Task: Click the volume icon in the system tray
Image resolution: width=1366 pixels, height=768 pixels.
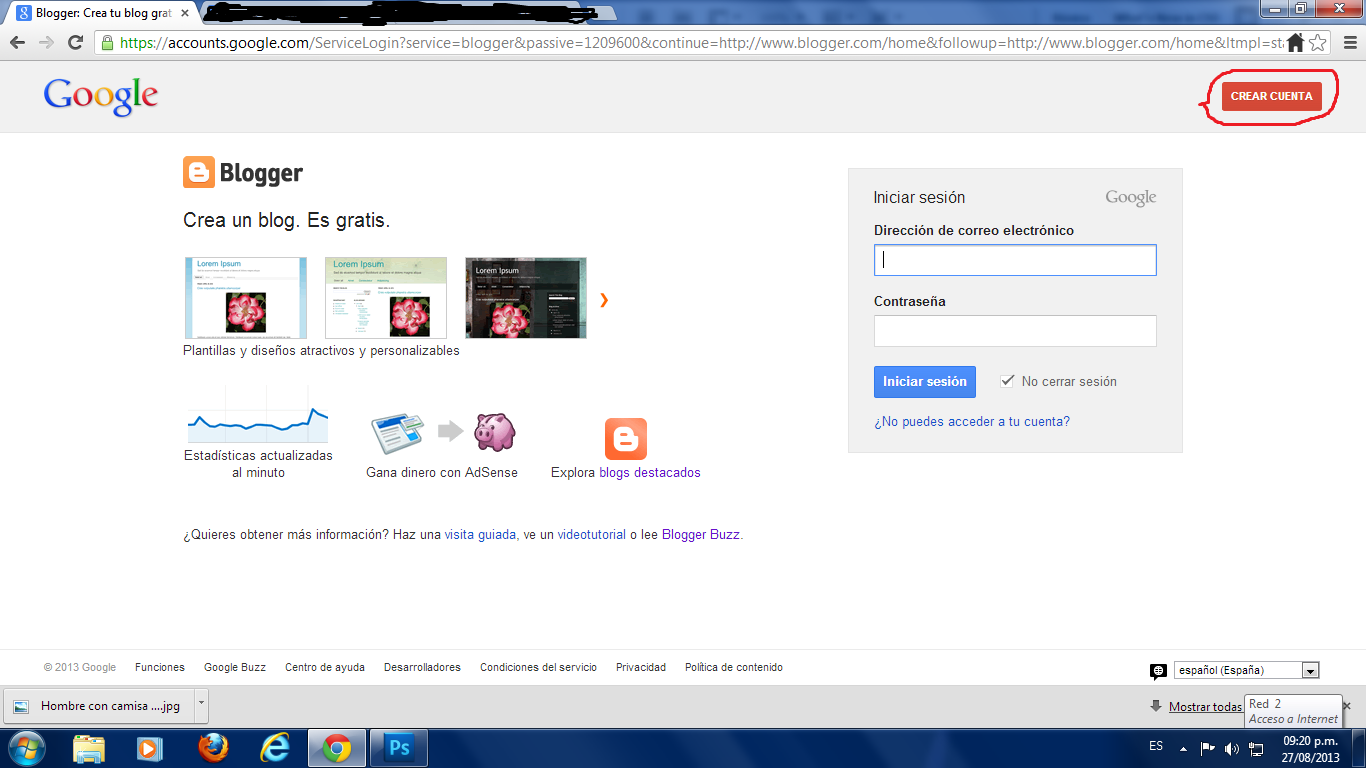Action: 1232,747
